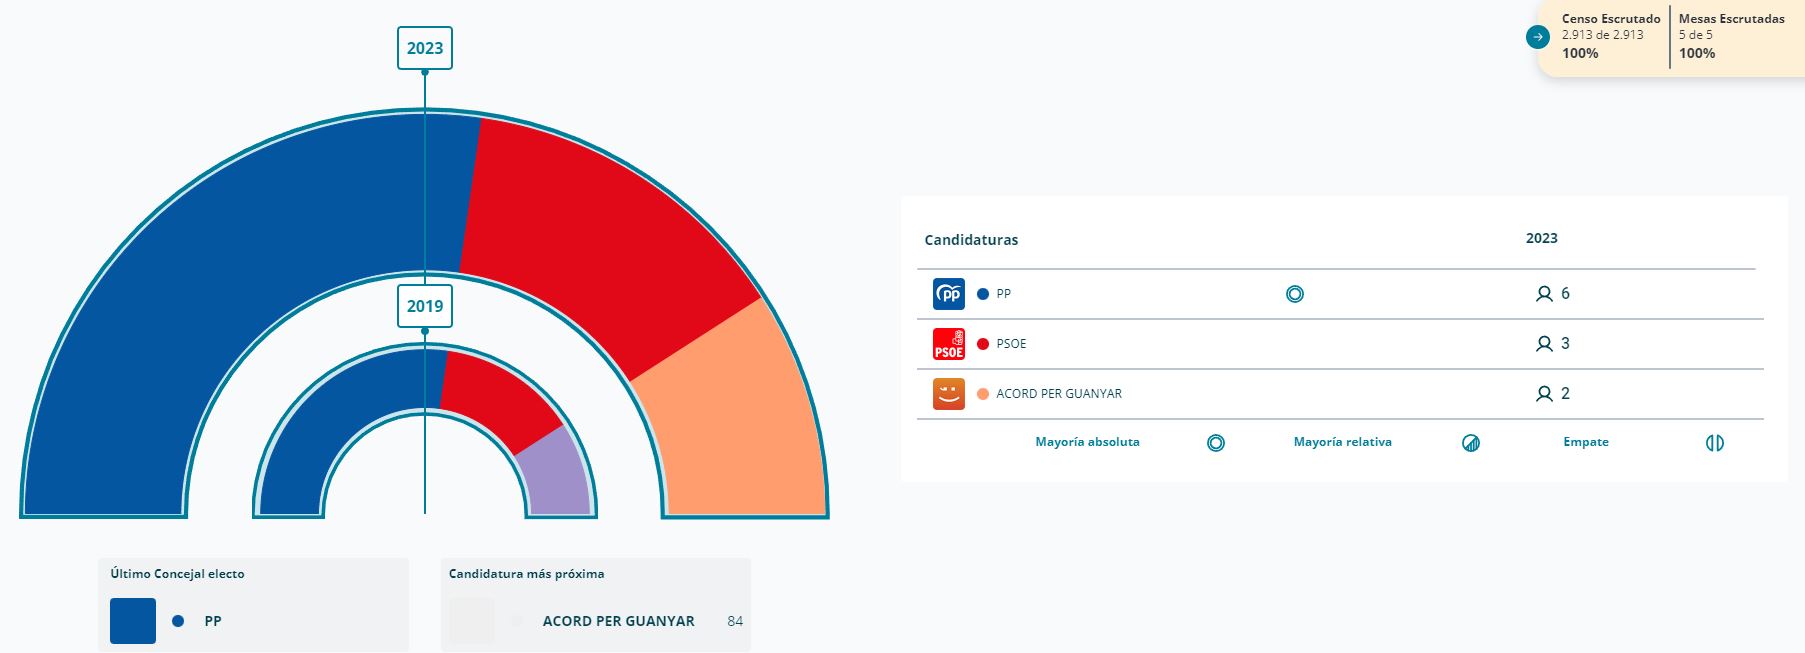This screenshot has width=1805, height=653.
Task: Click the councillor seat icon for PSOE
Action: (x=1544, y=344)
